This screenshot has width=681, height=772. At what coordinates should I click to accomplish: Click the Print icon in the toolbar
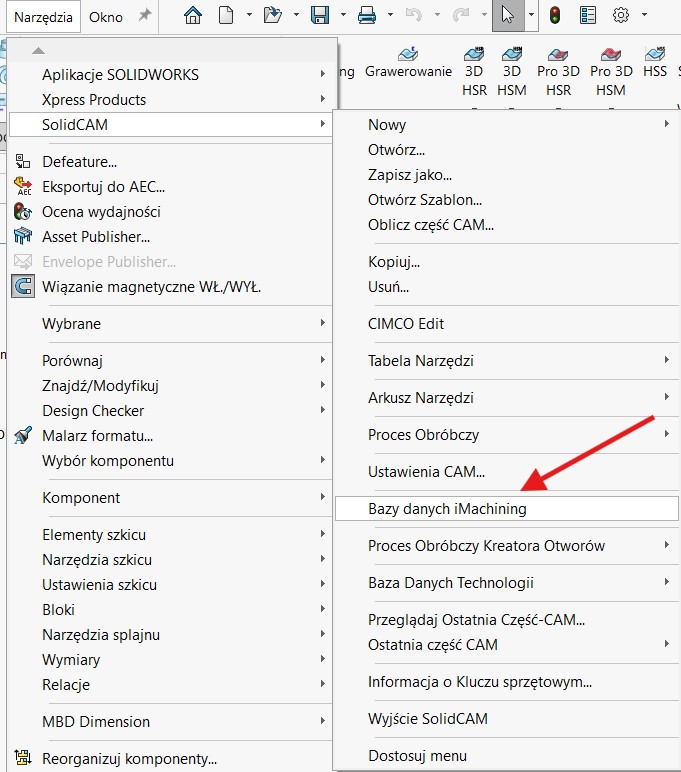(x=367, y=15)
